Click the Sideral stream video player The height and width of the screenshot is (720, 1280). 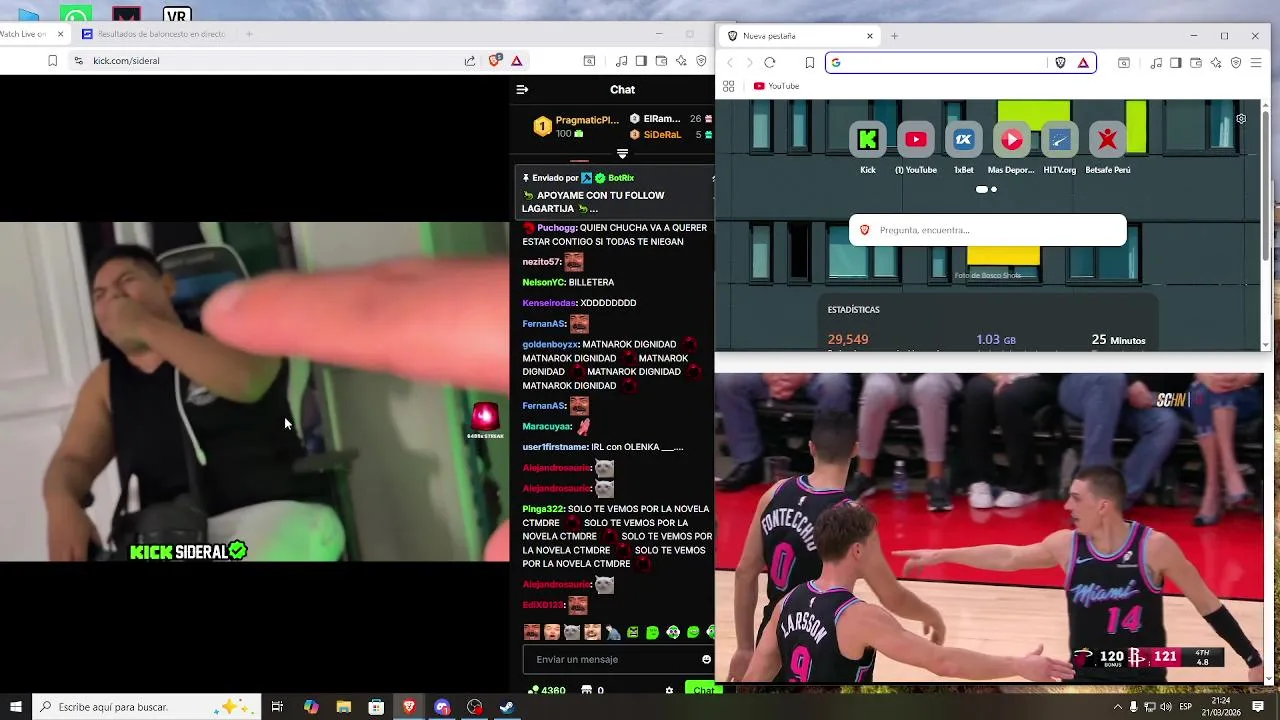point(254,391)
